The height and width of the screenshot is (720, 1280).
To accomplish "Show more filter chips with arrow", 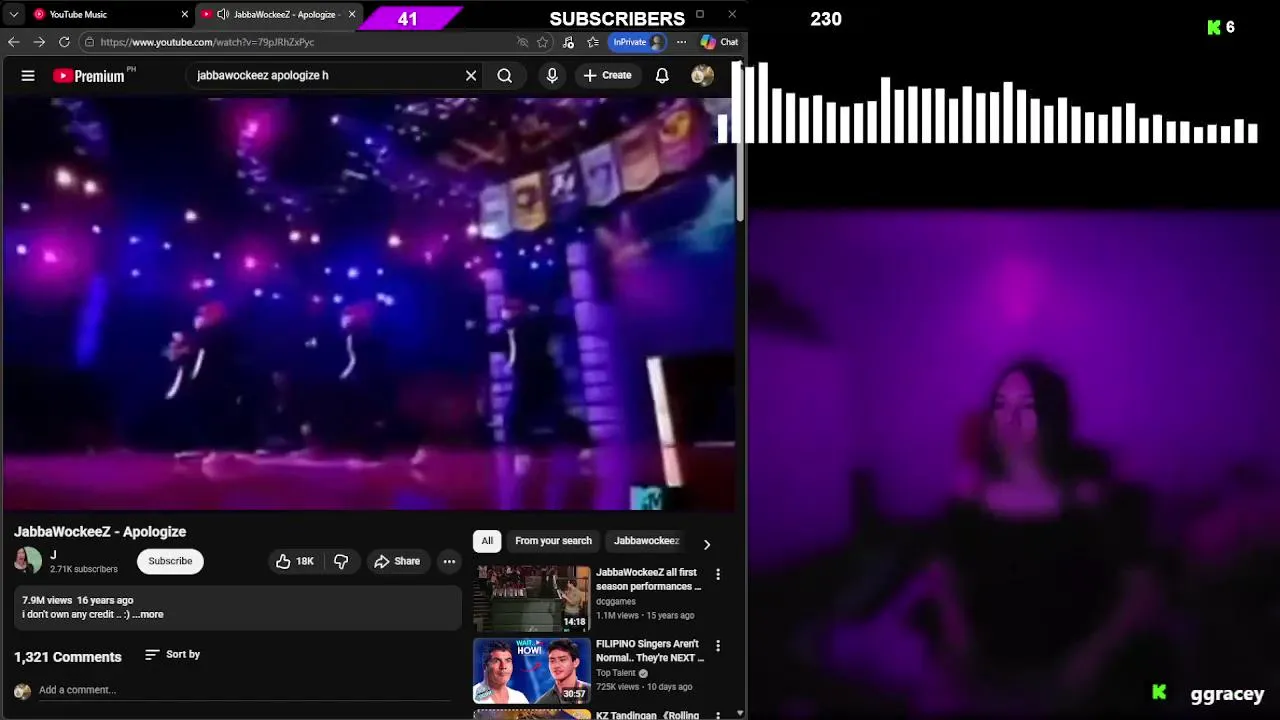I will point(706,544).
